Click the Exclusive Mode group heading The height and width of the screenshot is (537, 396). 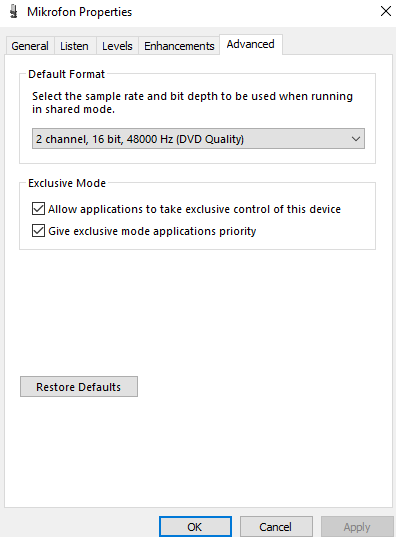click(x=67, y=183)
